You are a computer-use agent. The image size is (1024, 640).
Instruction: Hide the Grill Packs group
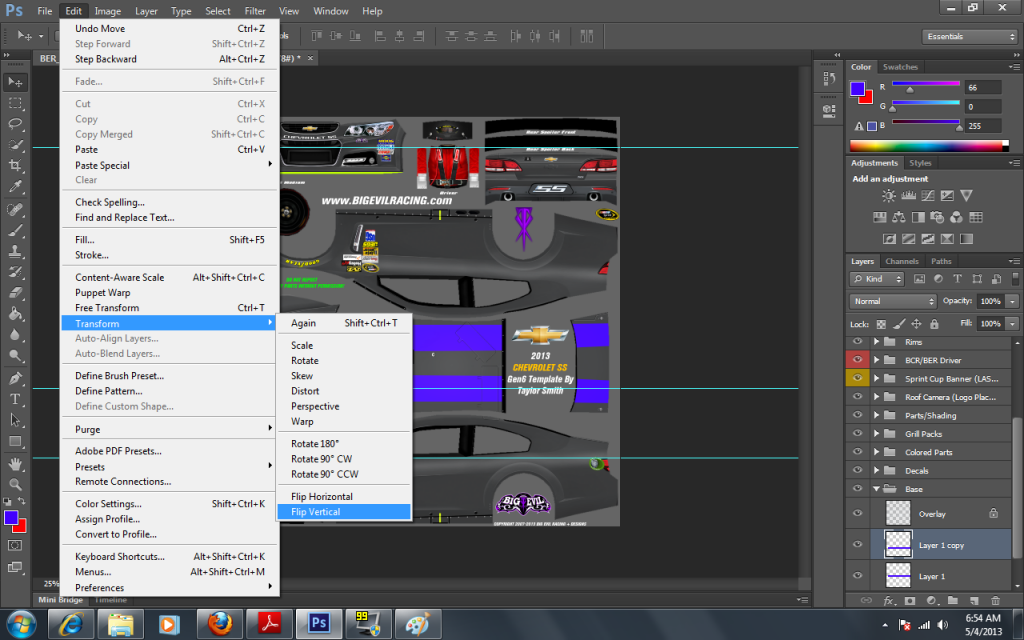(x=857, y=433)
